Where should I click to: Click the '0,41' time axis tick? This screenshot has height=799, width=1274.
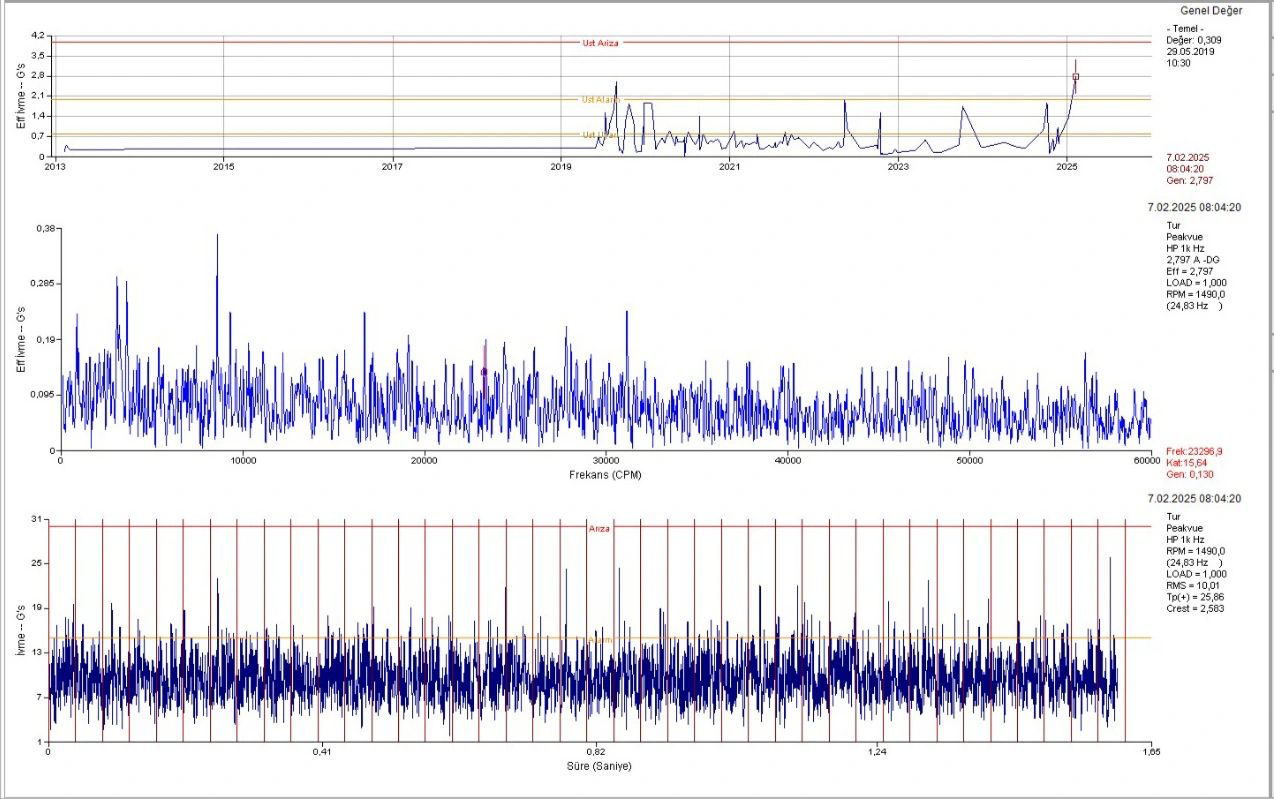pyautogui.click(x=323, y=751)
